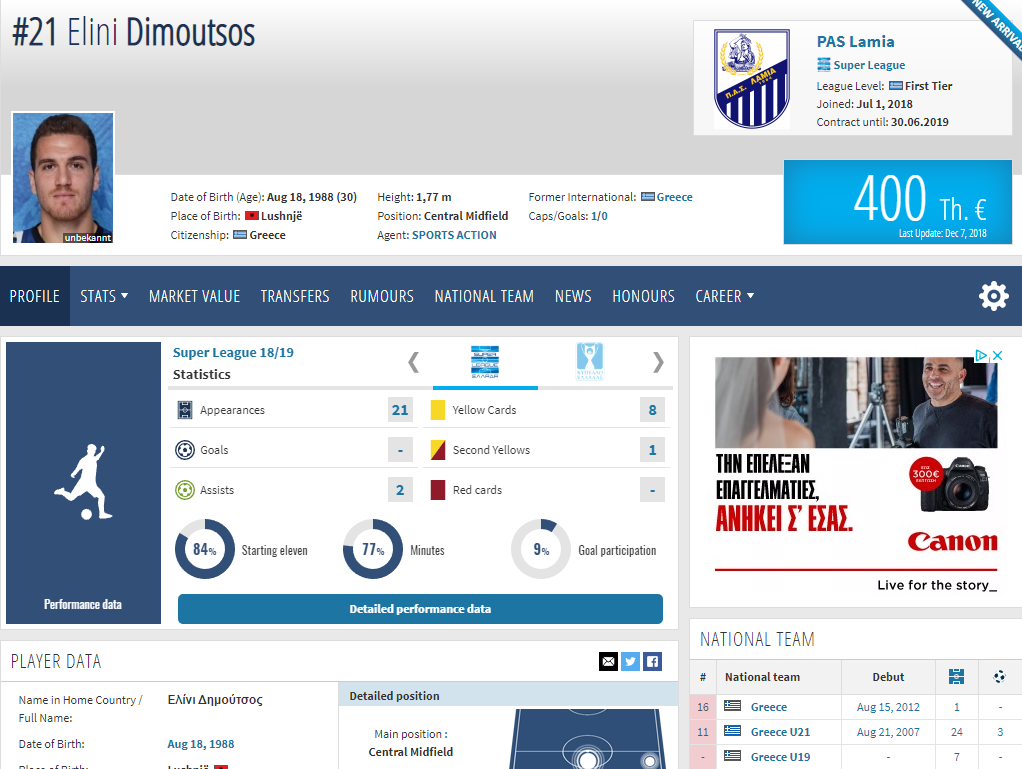Click the assists count 2

coord(400,489)
